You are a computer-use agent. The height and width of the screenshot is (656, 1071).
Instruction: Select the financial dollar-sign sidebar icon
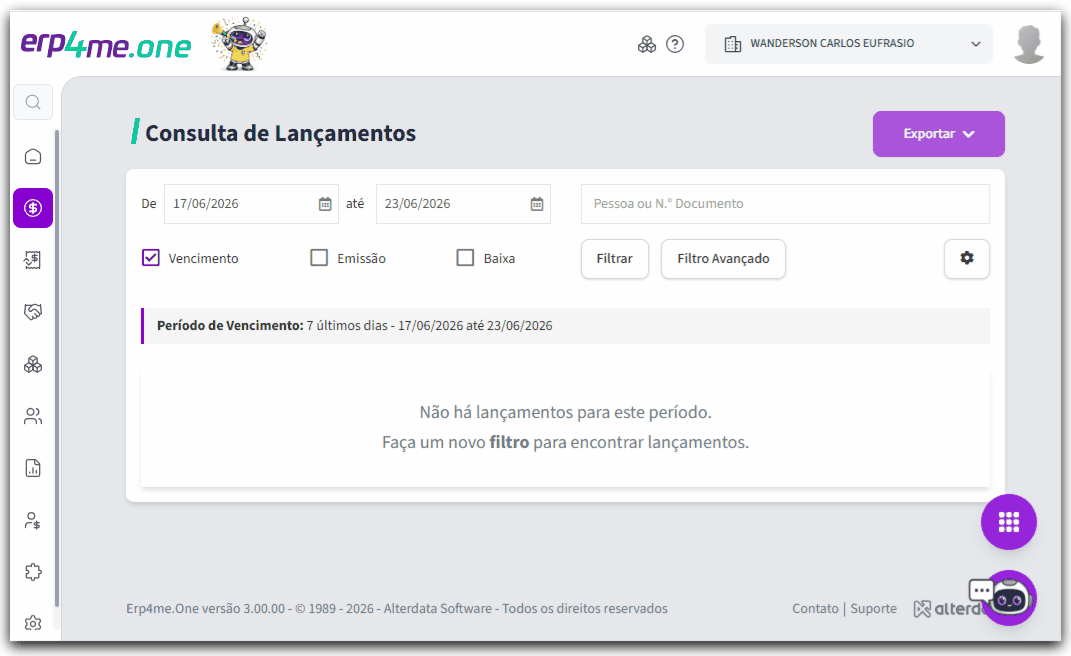(x=33, y=208)
